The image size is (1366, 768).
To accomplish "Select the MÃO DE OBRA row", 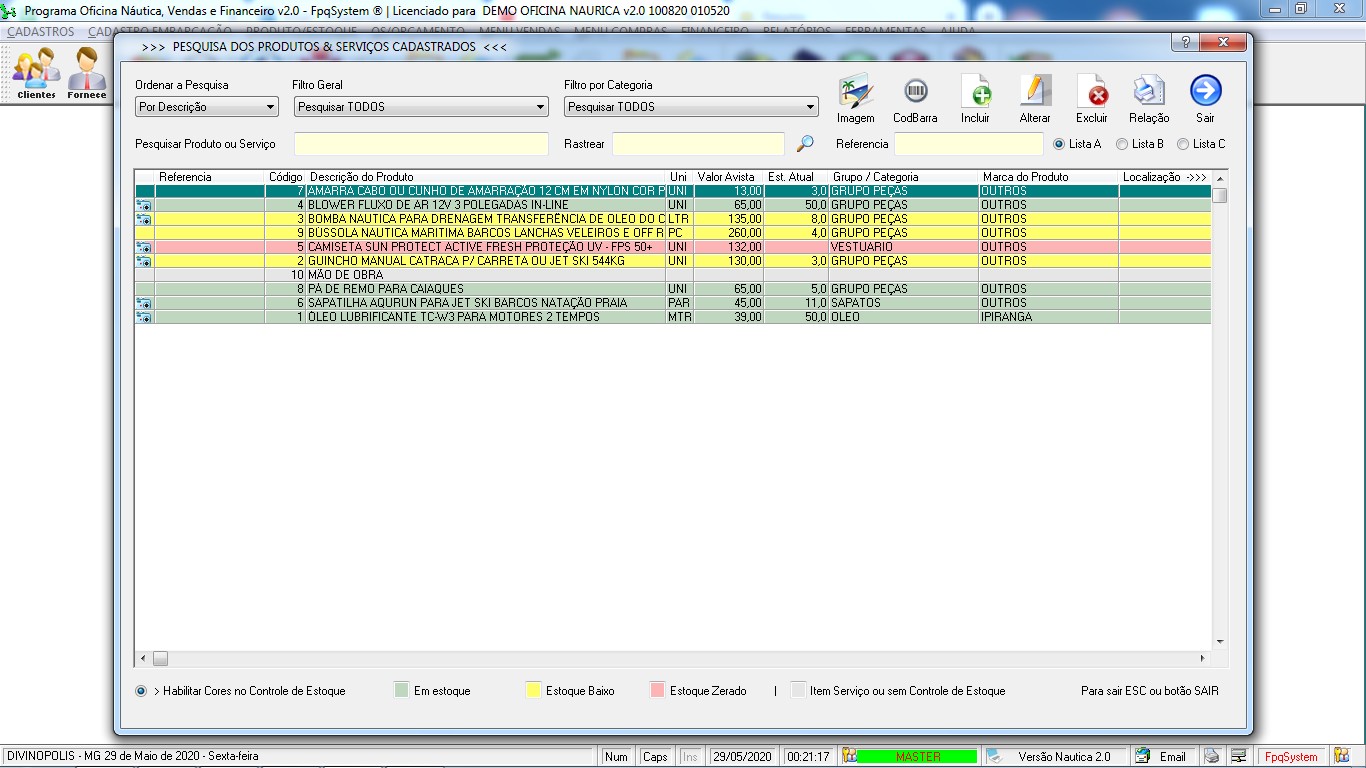I will click(486, 275).
